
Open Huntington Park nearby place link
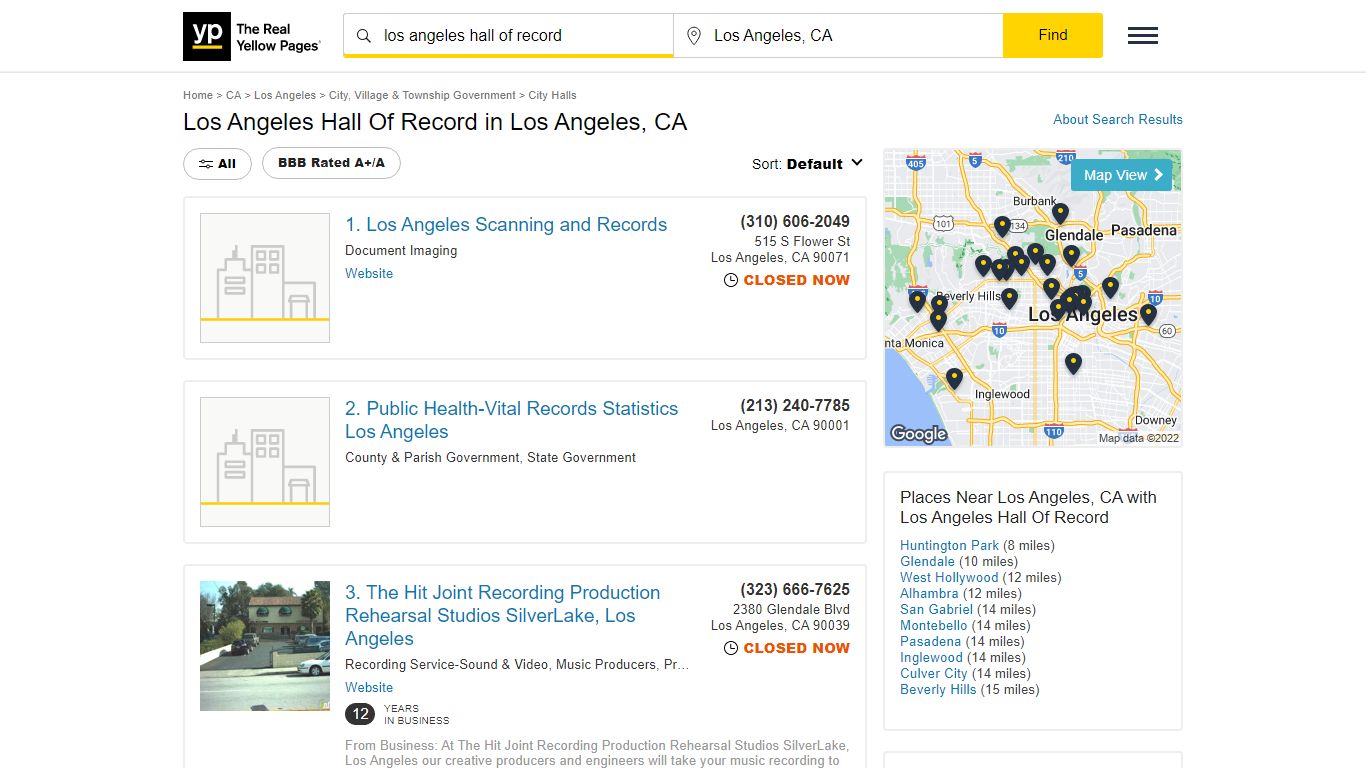coord(949,545)
